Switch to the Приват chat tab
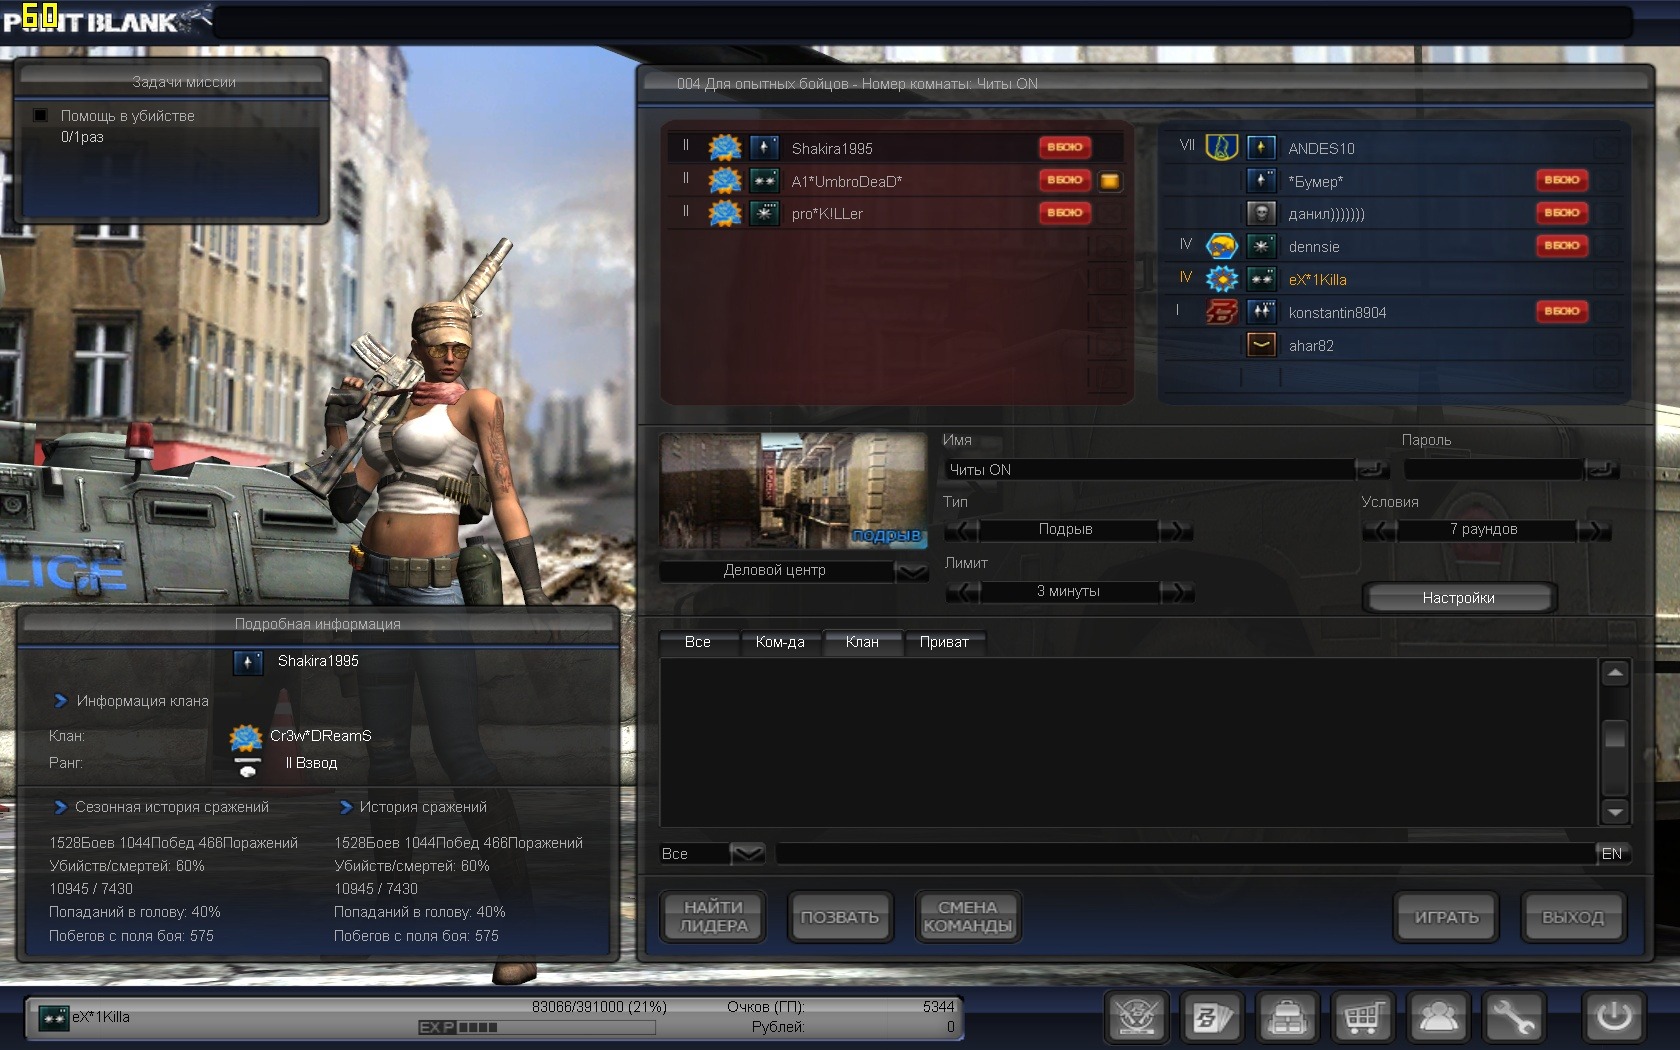This screenshot has width=1680, height=1050. 943,642
